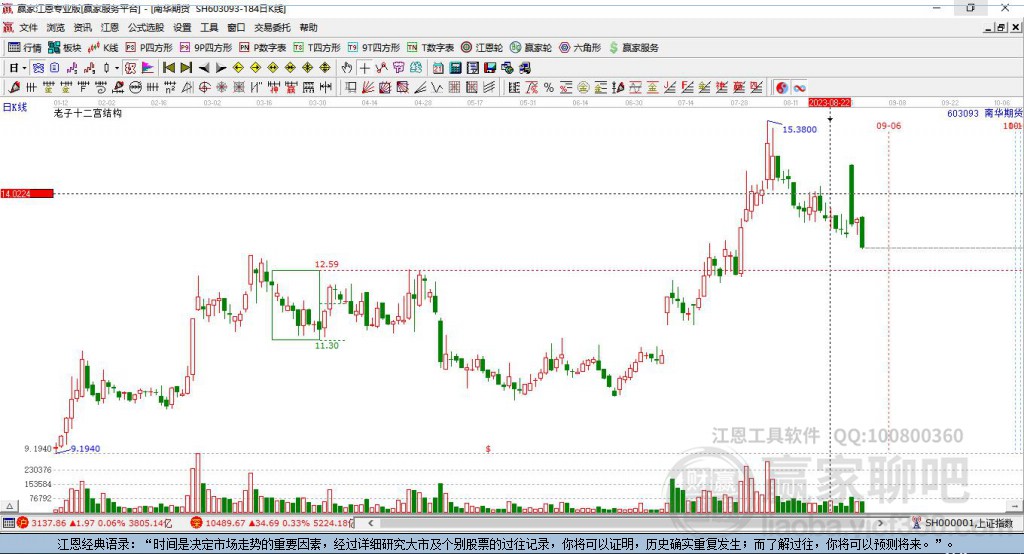This screenshot has height=554, width=1024.
Task: Open the P数字表 tool
Action: click(x=263, y=48)
